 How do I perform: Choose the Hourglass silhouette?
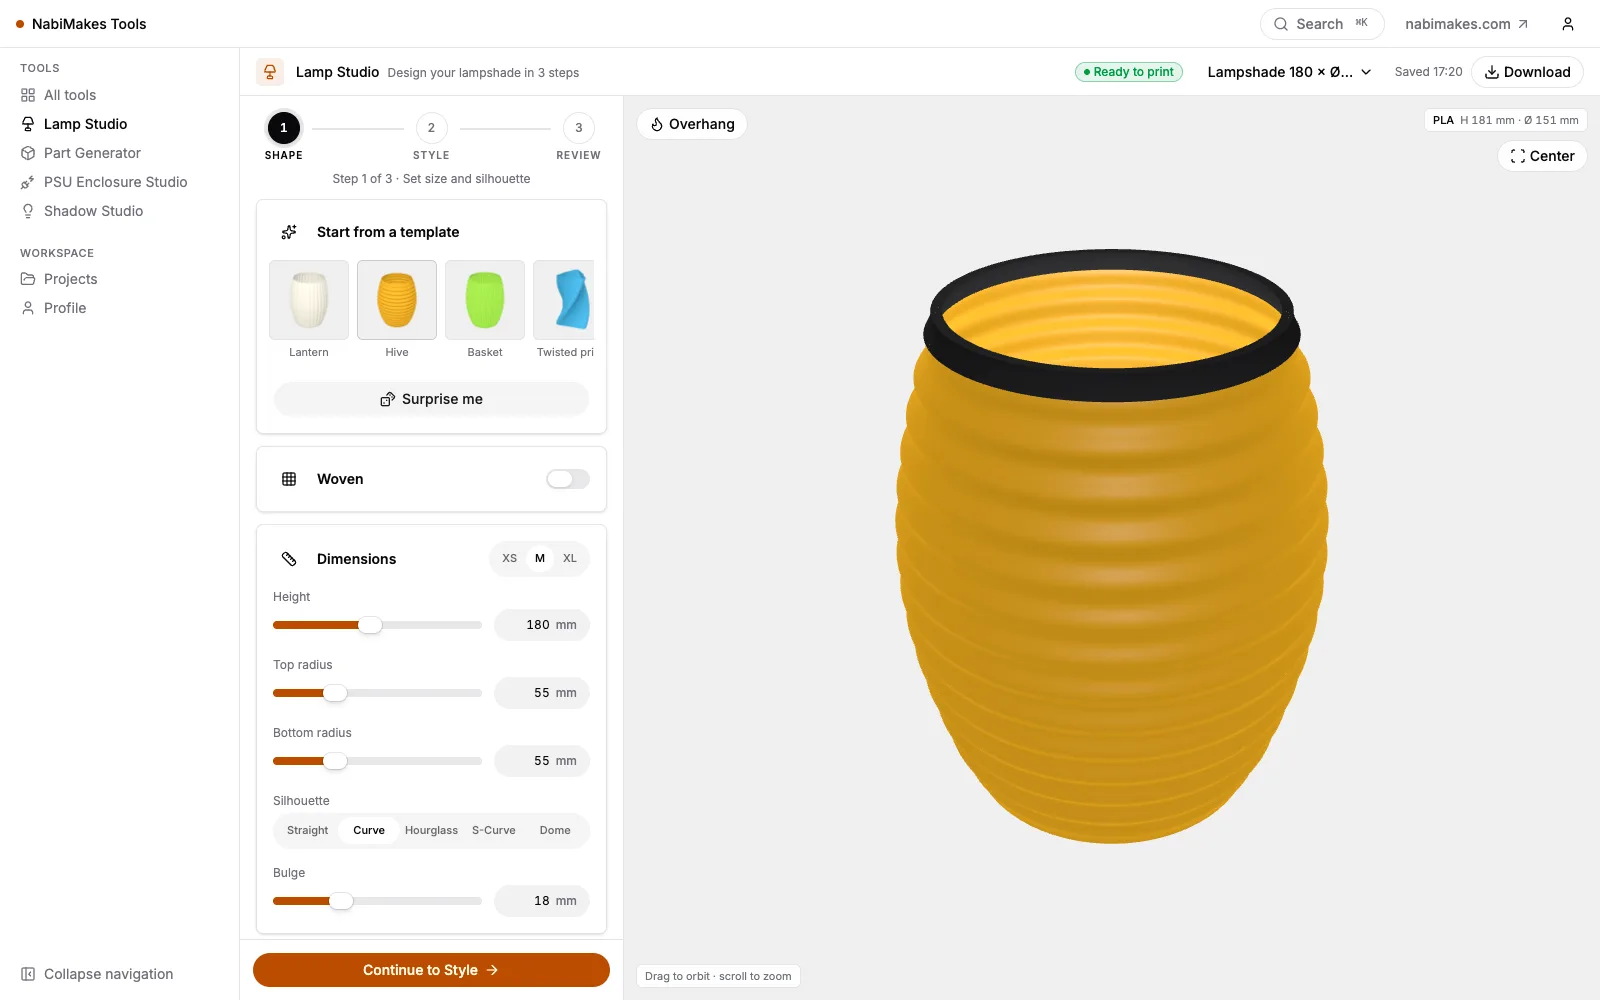431,830
